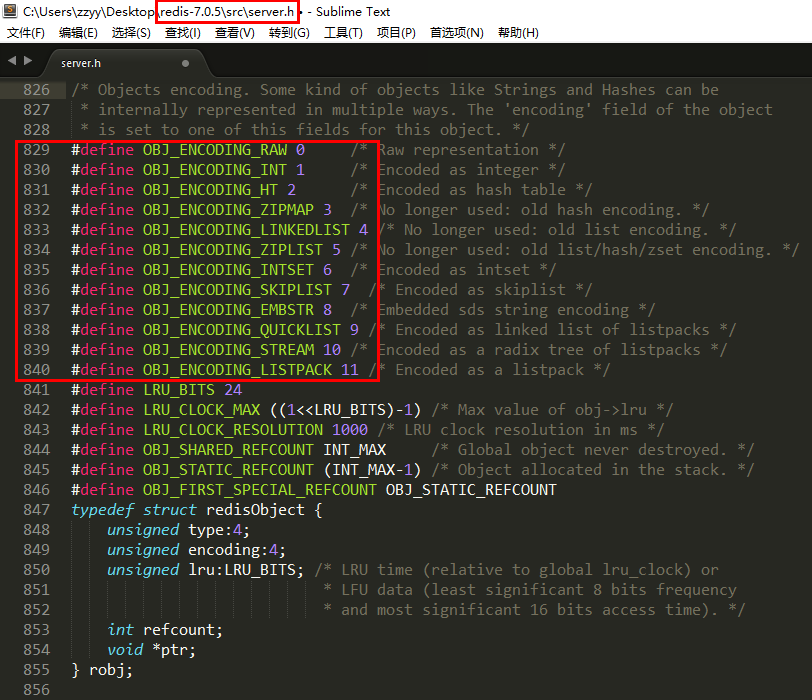
Task: Go to previous tab with left arrow
Action: [12, 61]
